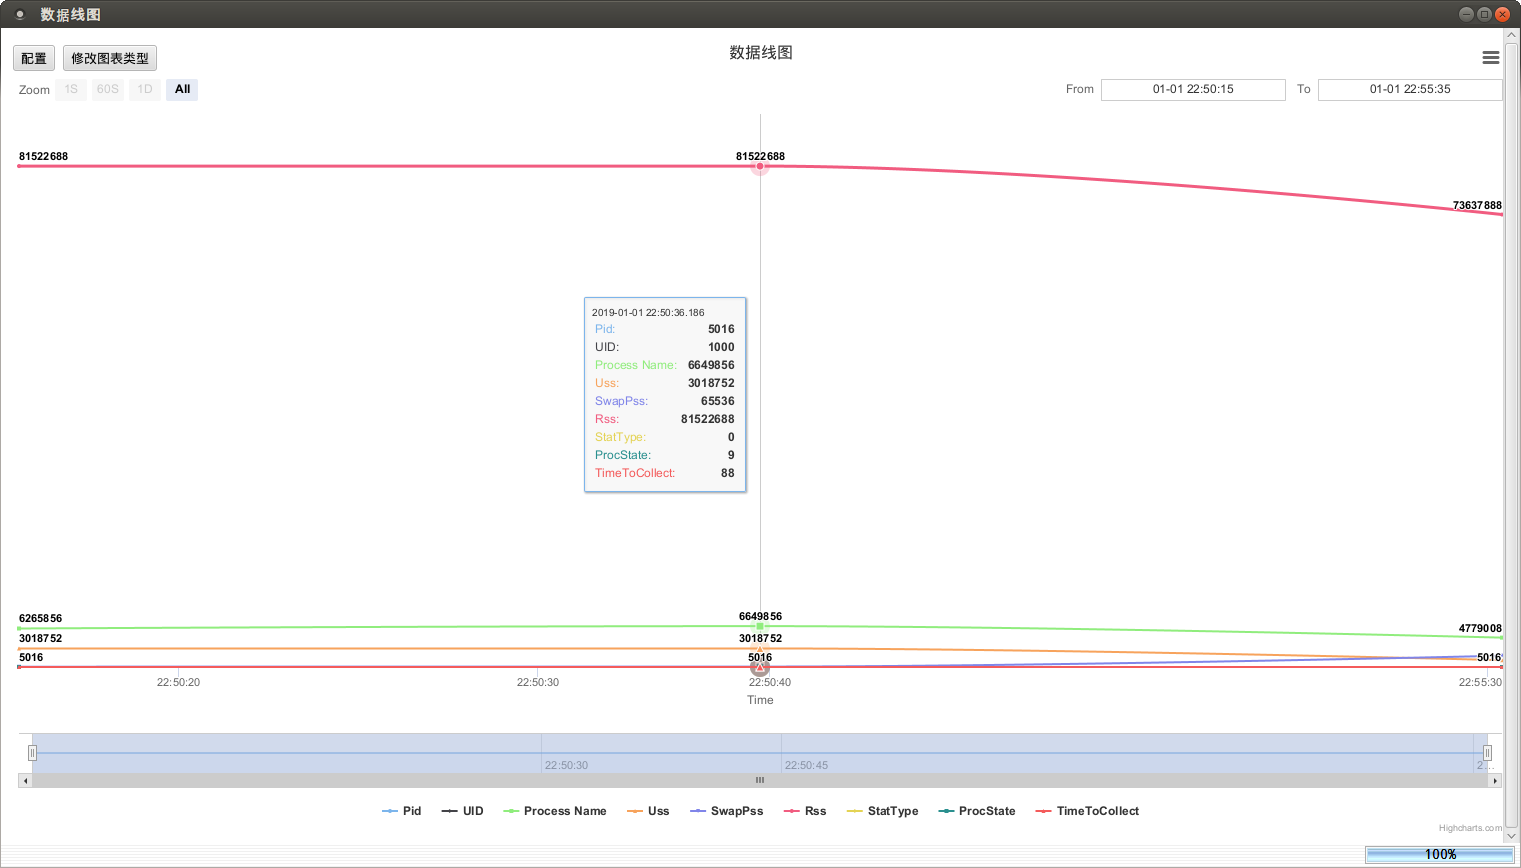Click the 修改图表类型 button

[110, 57]
